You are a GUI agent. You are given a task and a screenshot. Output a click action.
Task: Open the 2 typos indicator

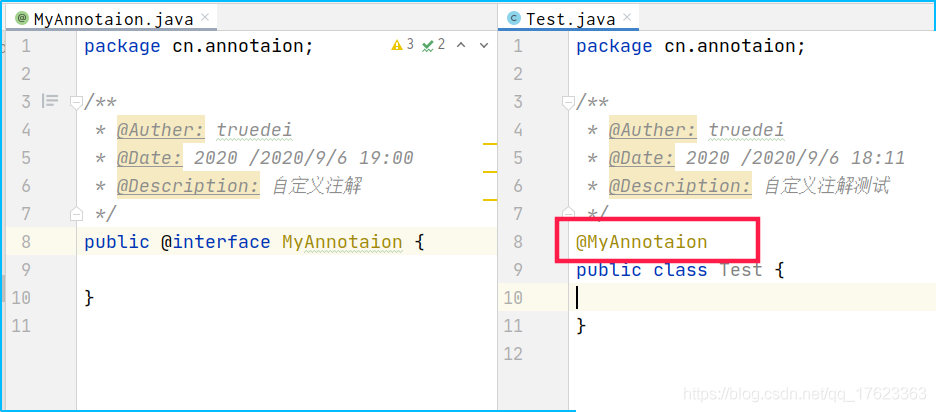(x=433, y=45)
